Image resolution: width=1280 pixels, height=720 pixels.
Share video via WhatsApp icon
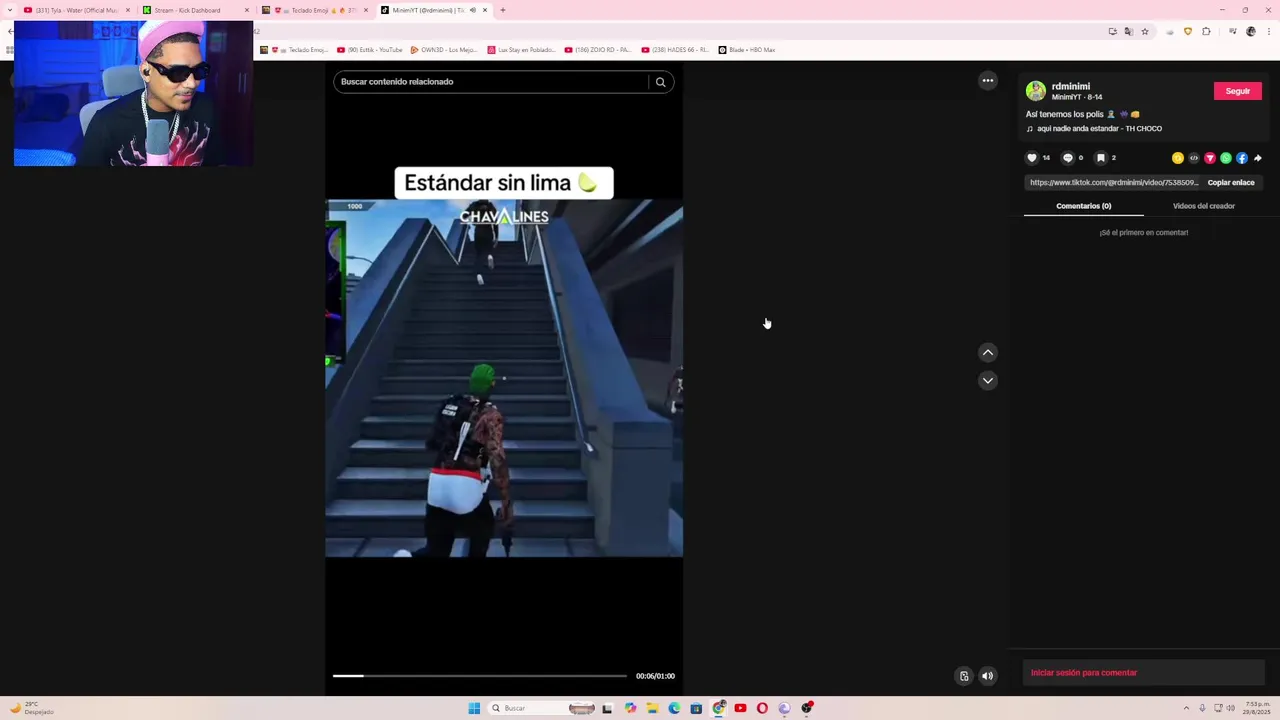pyautogui.click(x=1226, y=158)
